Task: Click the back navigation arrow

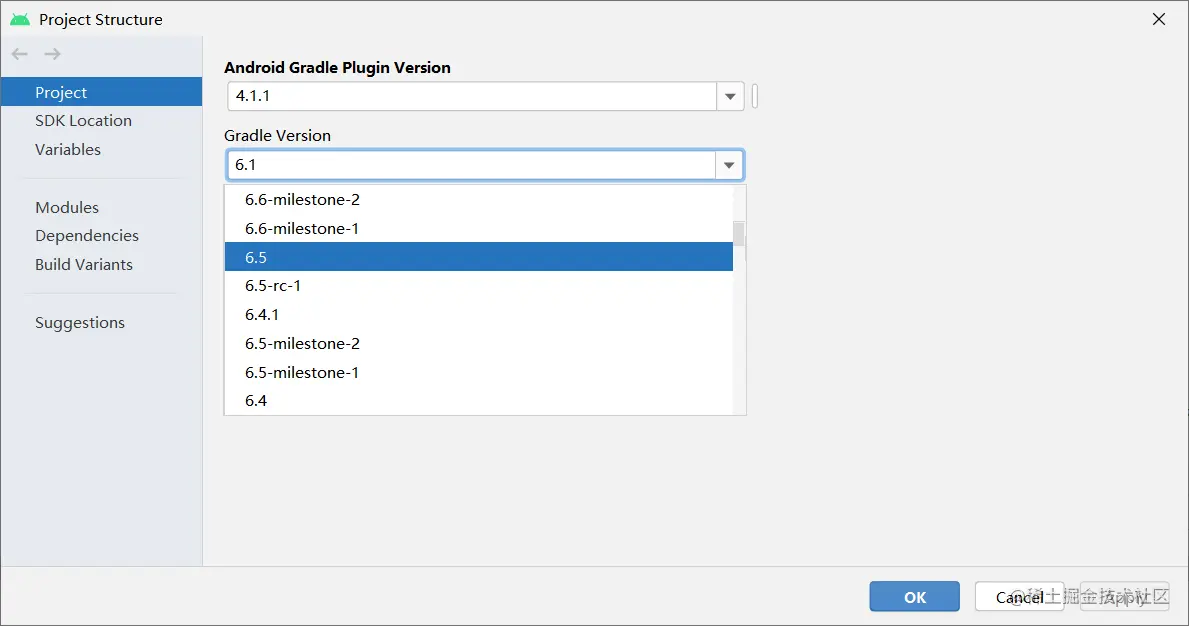Action: 20,54
